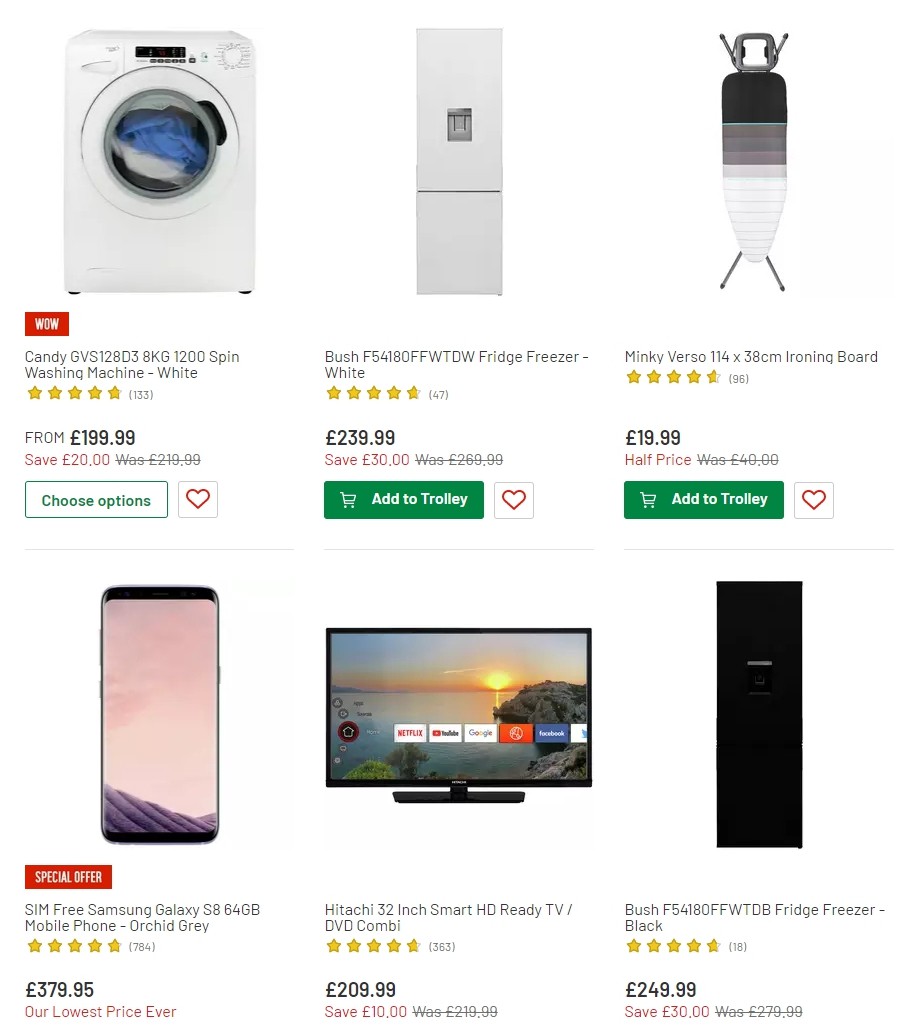Favourite the Minky Verso ironing board
Viewport: 906px width, 1028px height.
click(813, 500)
